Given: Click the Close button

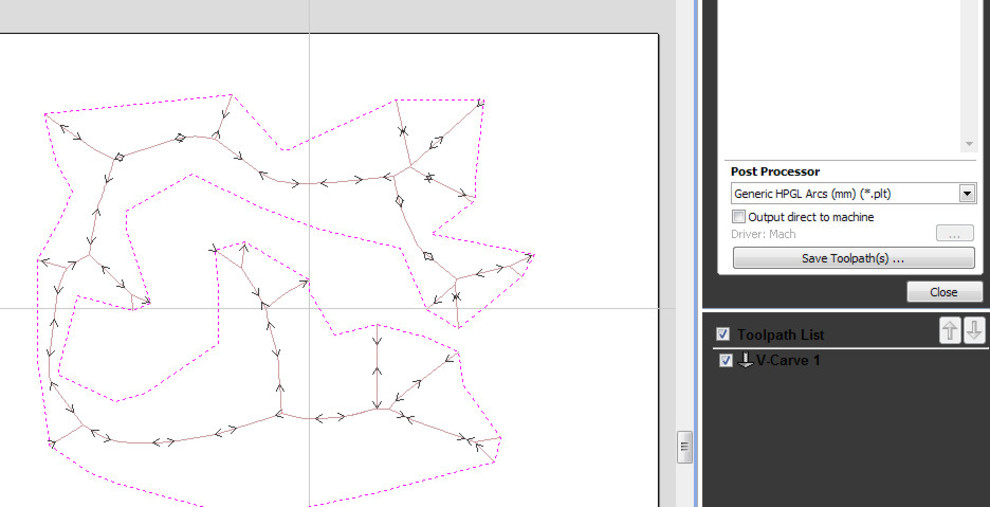Looking at the screenshot, I should coord(943,292).
